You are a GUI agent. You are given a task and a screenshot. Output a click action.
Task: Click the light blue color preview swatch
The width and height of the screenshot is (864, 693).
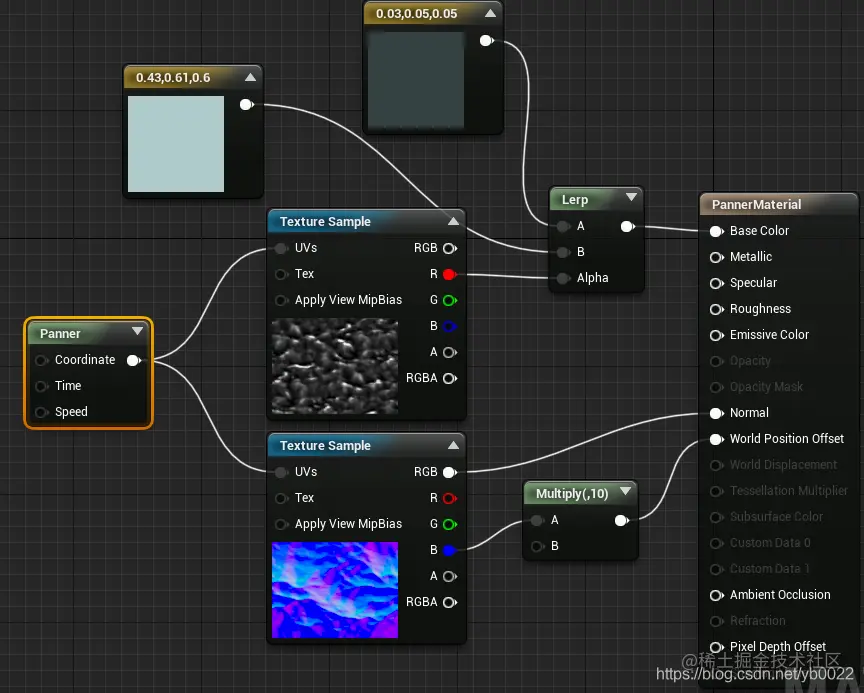[x=176, y=144]
